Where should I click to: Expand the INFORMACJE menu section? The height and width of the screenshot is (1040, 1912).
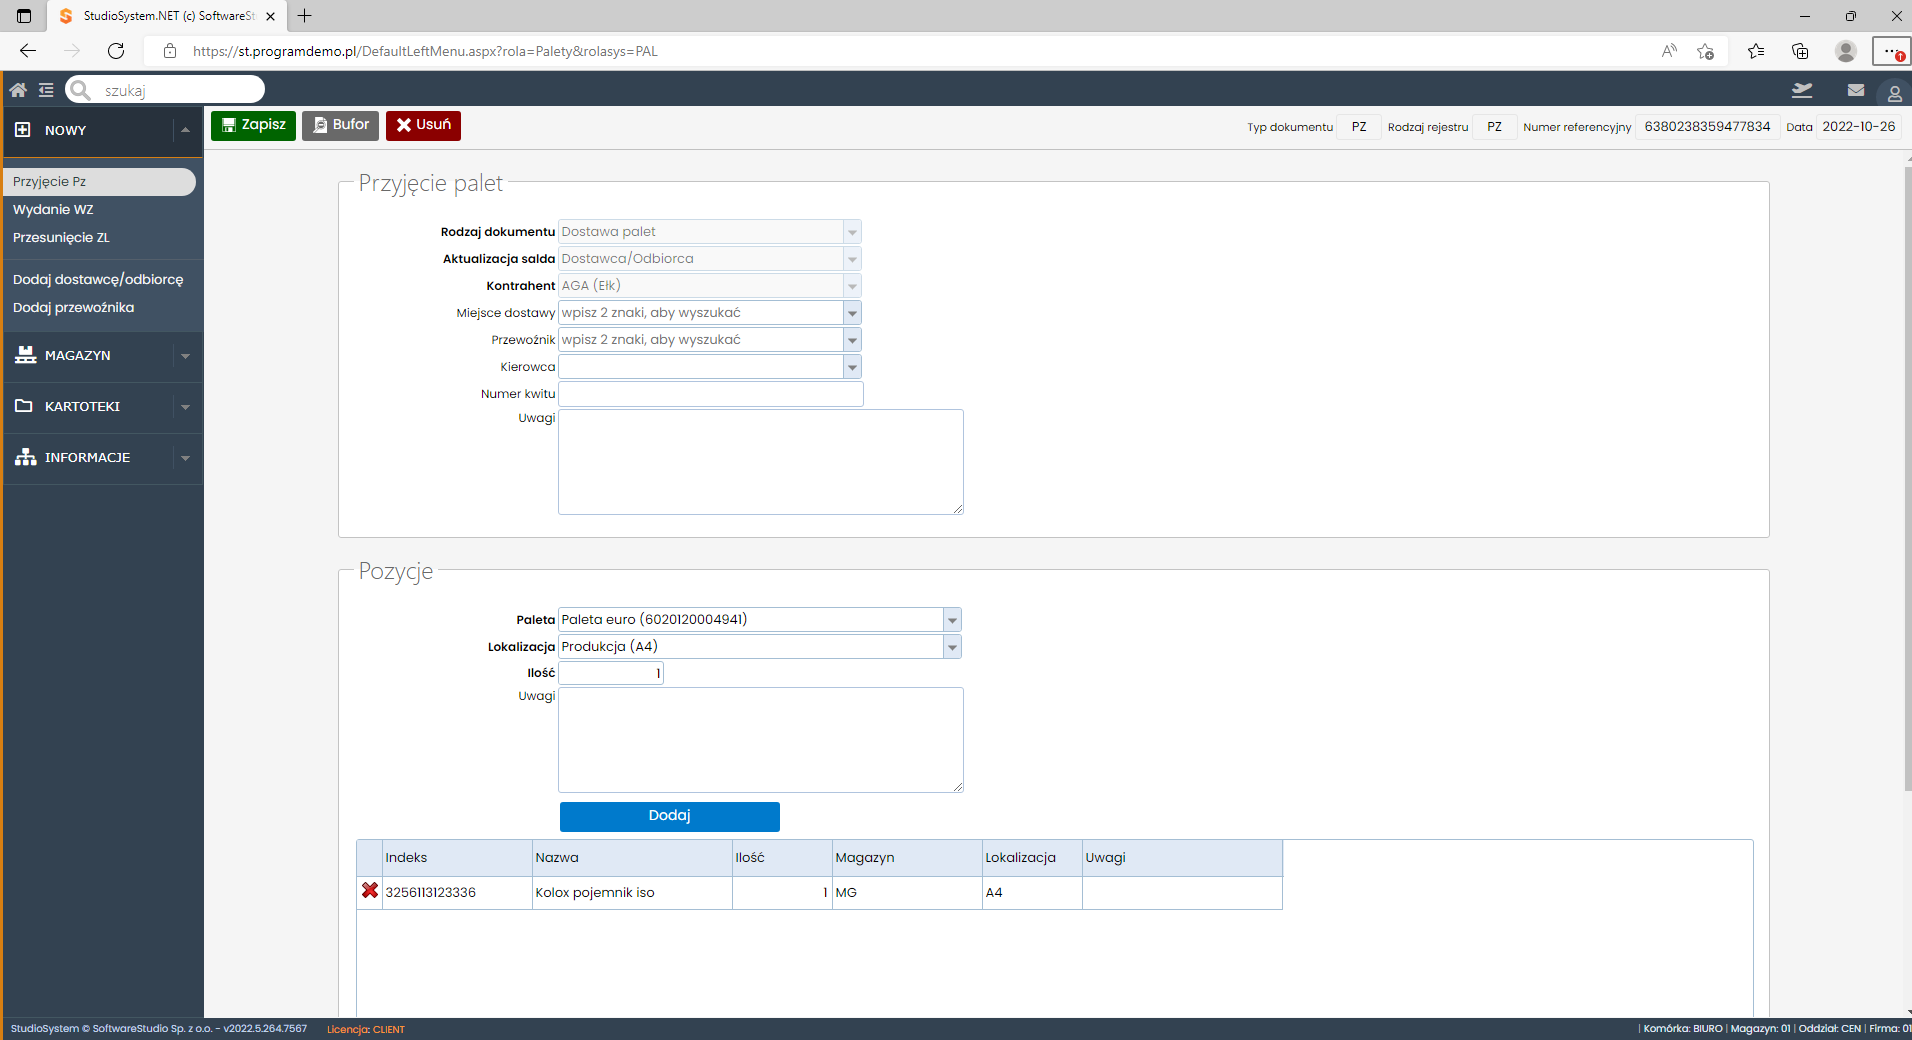(185, 458)
